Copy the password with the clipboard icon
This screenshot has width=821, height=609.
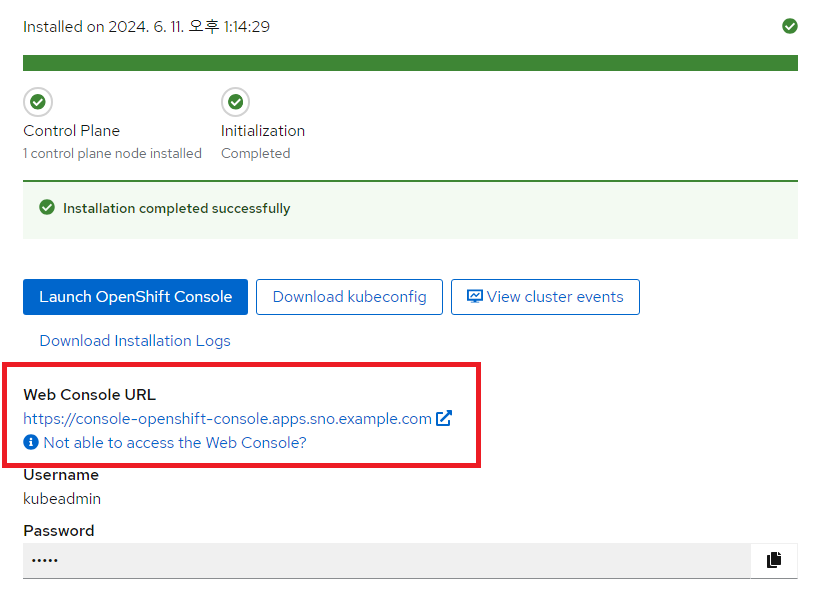coord(774,560)
